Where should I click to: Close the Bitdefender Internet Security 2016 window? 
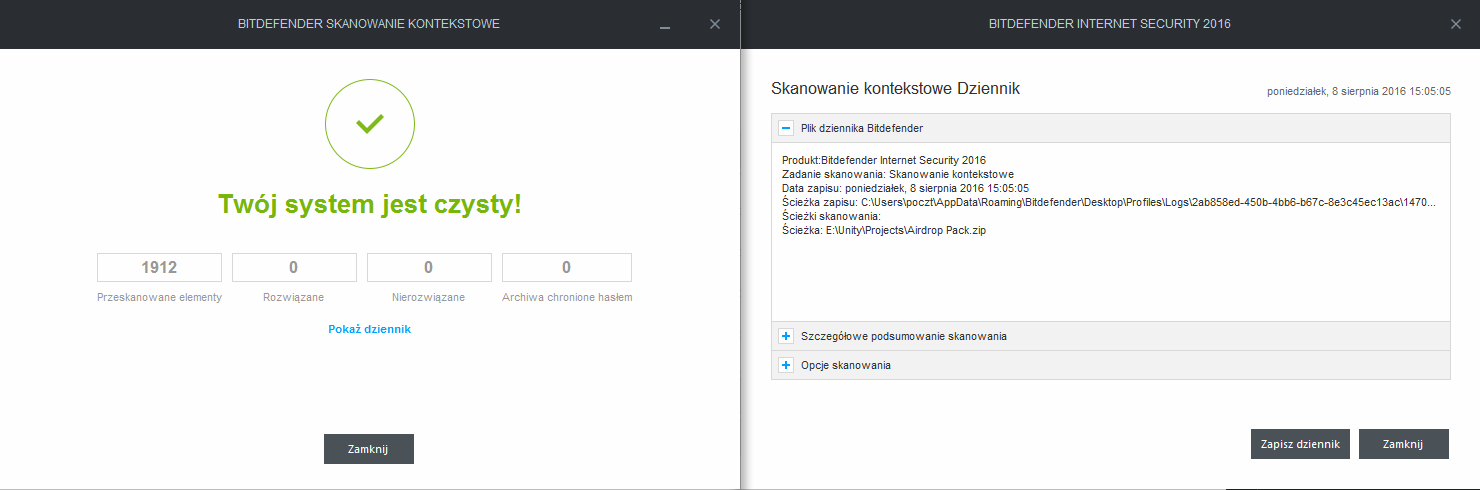coord(1455,24)
